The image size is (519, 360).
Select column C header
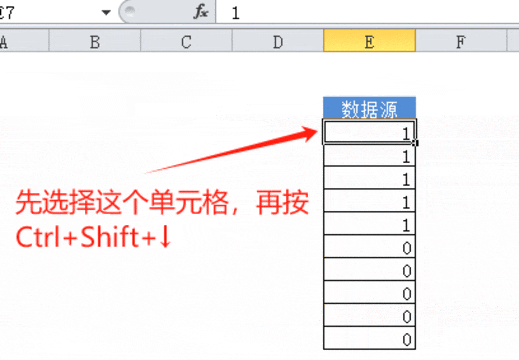pyautogui.click(x=186, y=42)
